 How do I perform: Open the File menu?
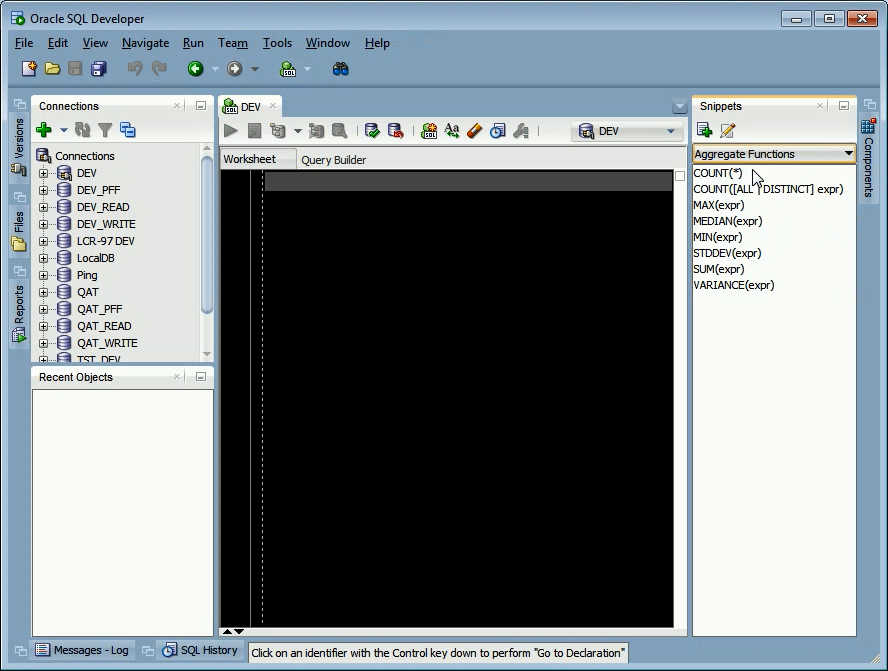tap(24, 43)
